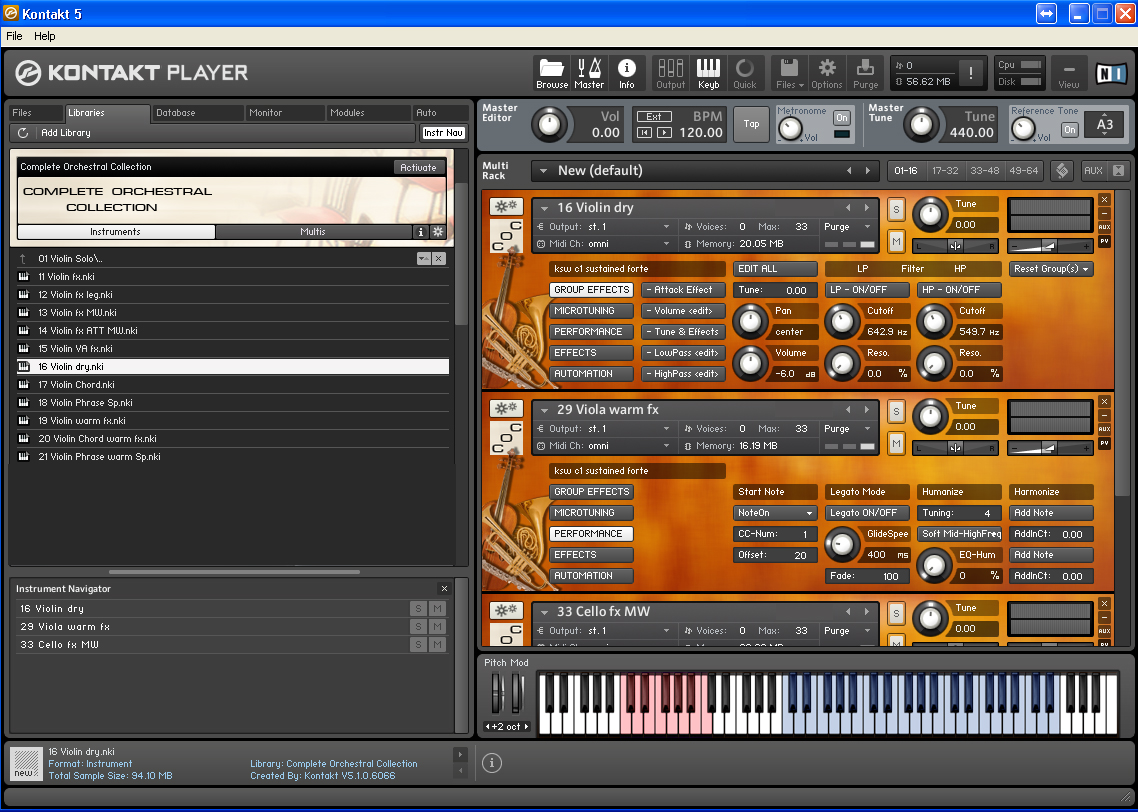Open the Files disk icon menu

(x=789, y=73)
